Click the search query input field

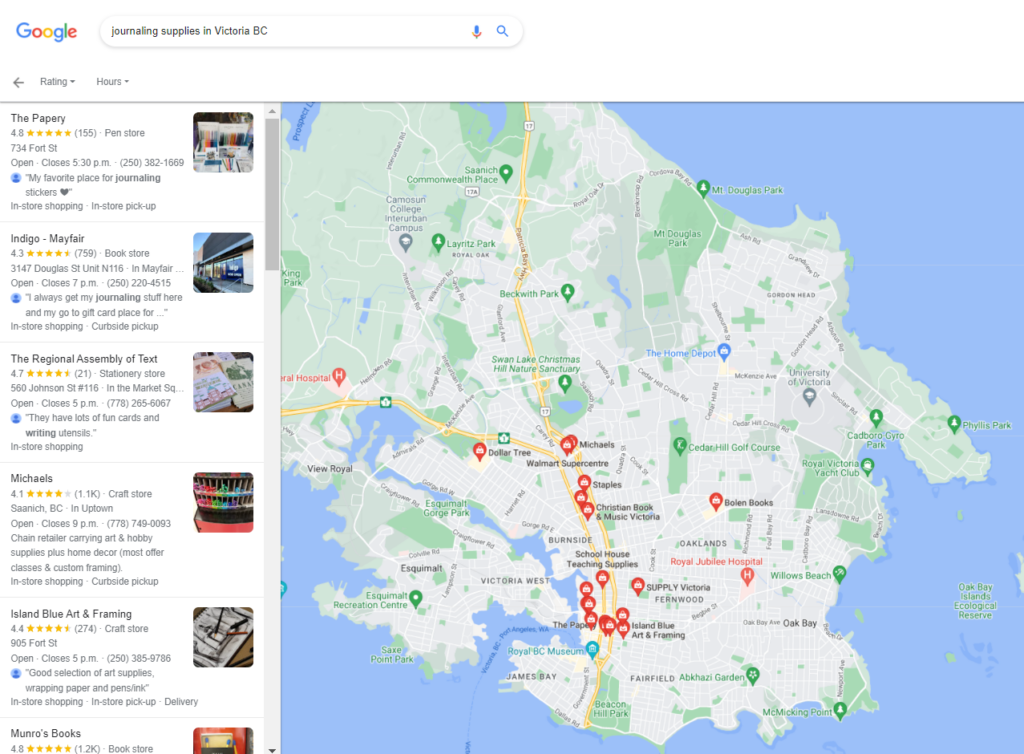pos(280,31)
